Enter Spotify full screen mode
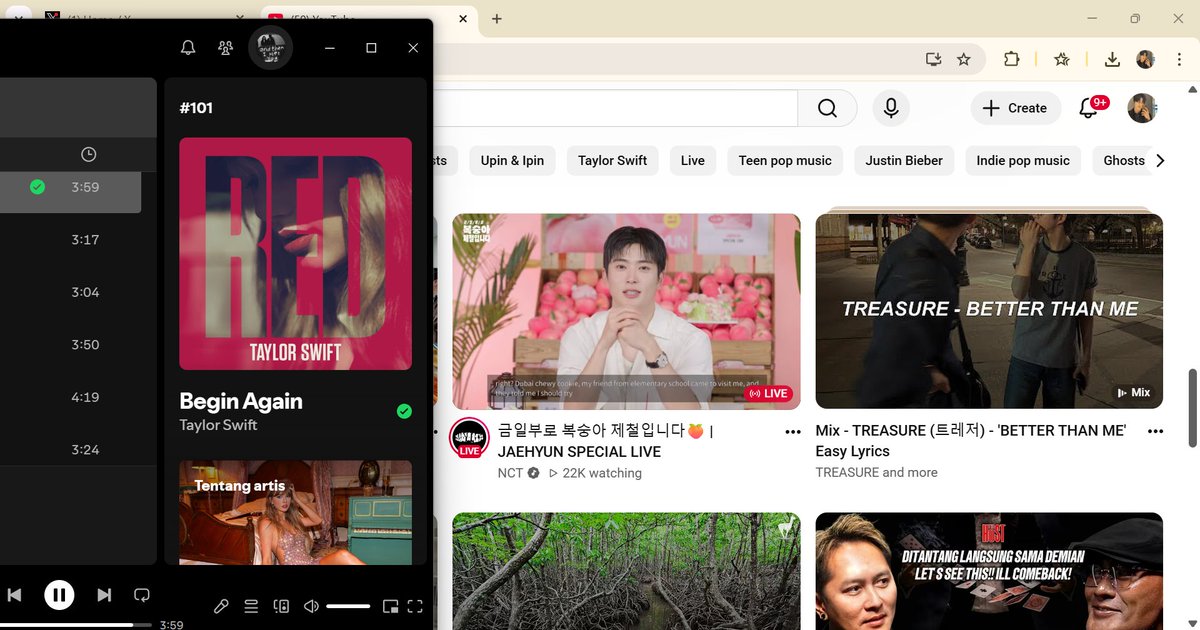 click(x=416, y=606)
